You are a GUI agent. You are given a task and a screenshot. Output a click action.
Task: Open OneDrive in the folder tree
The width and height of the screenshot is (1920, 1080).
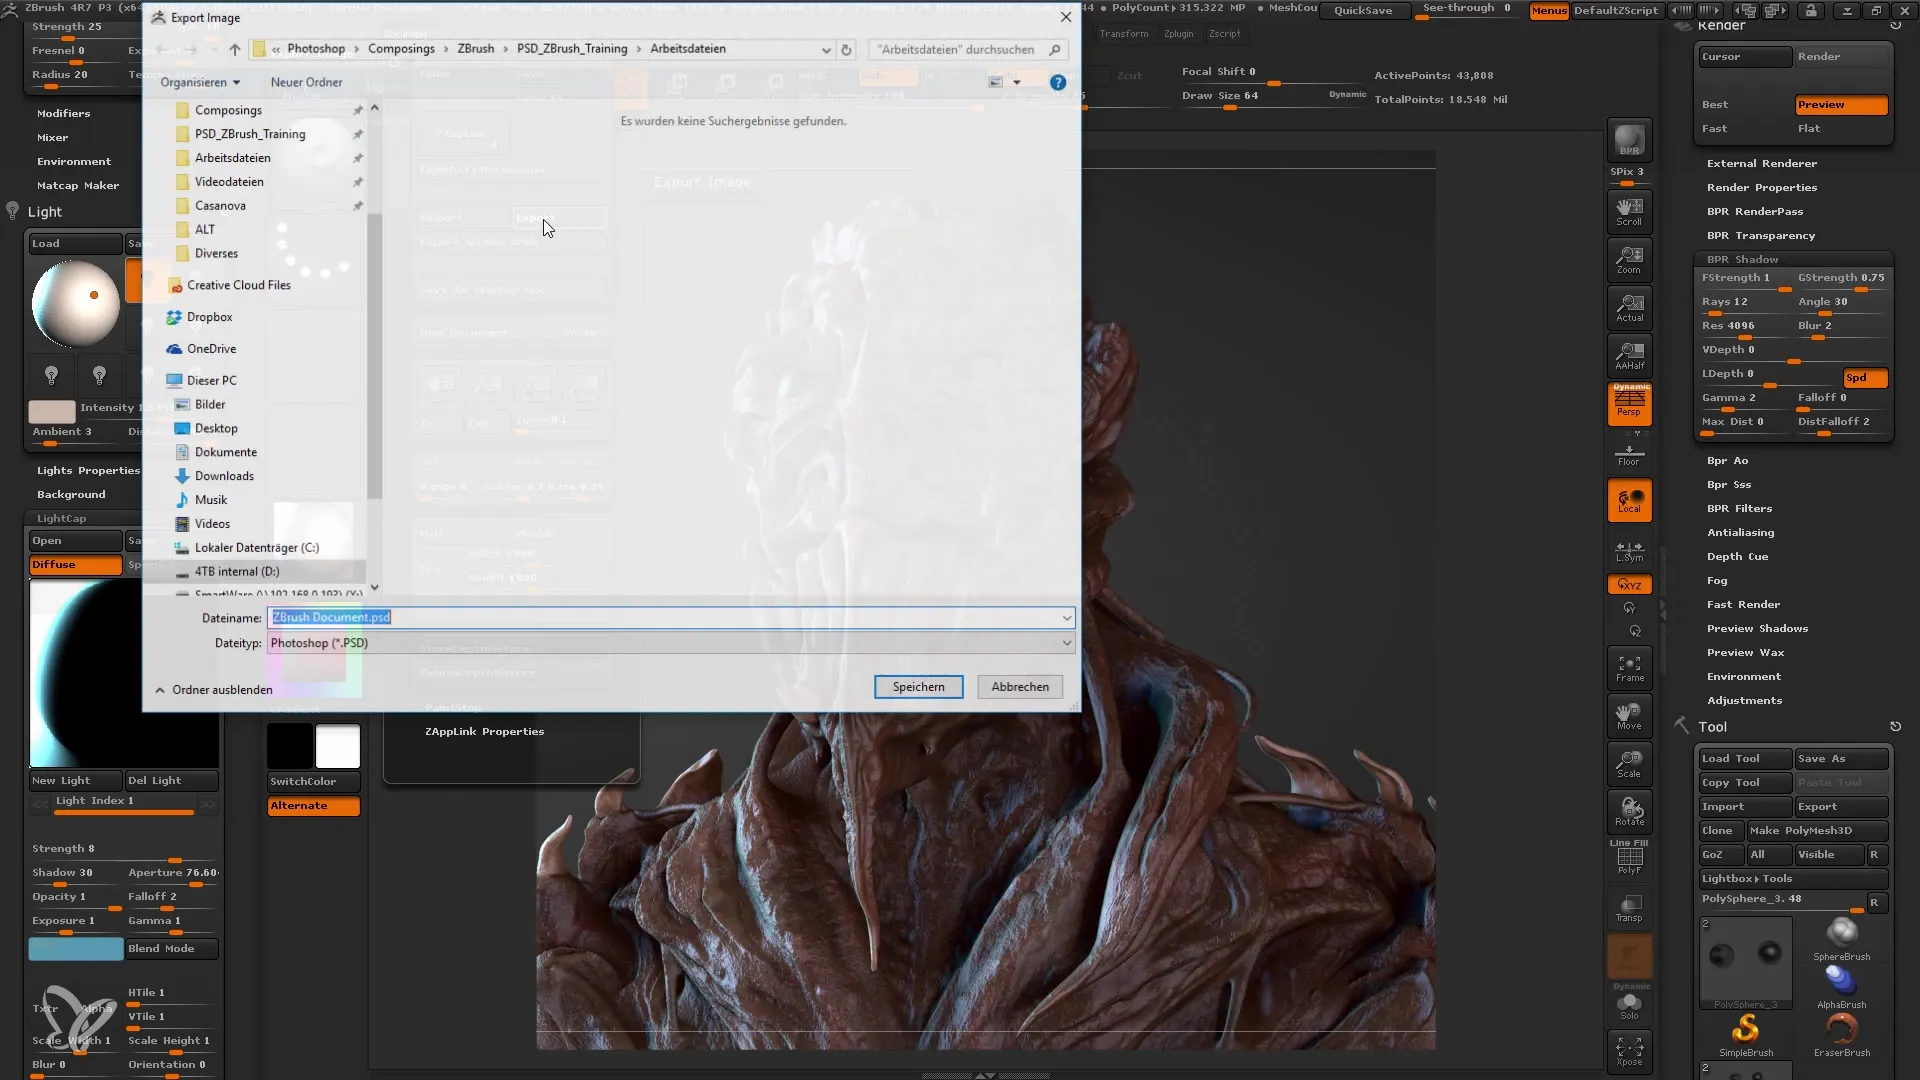(211, 349)
